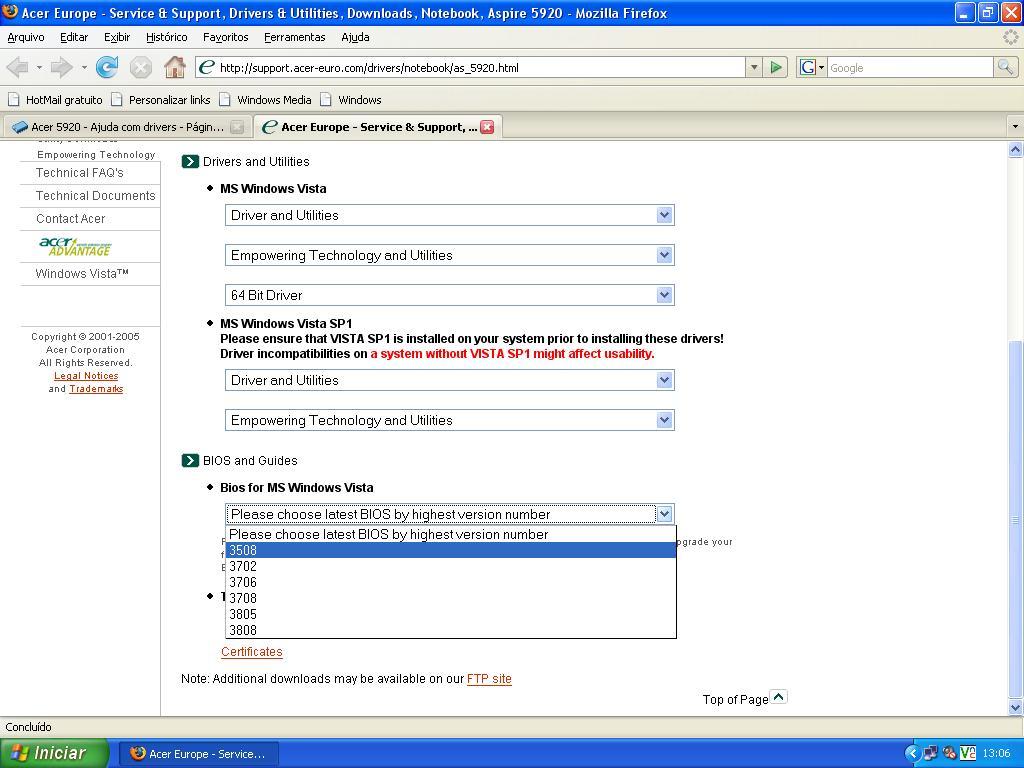This screenshot has width=1024, height=768.
Task: Click the Acer Advantage logo
Action: [x=75, y=246]
